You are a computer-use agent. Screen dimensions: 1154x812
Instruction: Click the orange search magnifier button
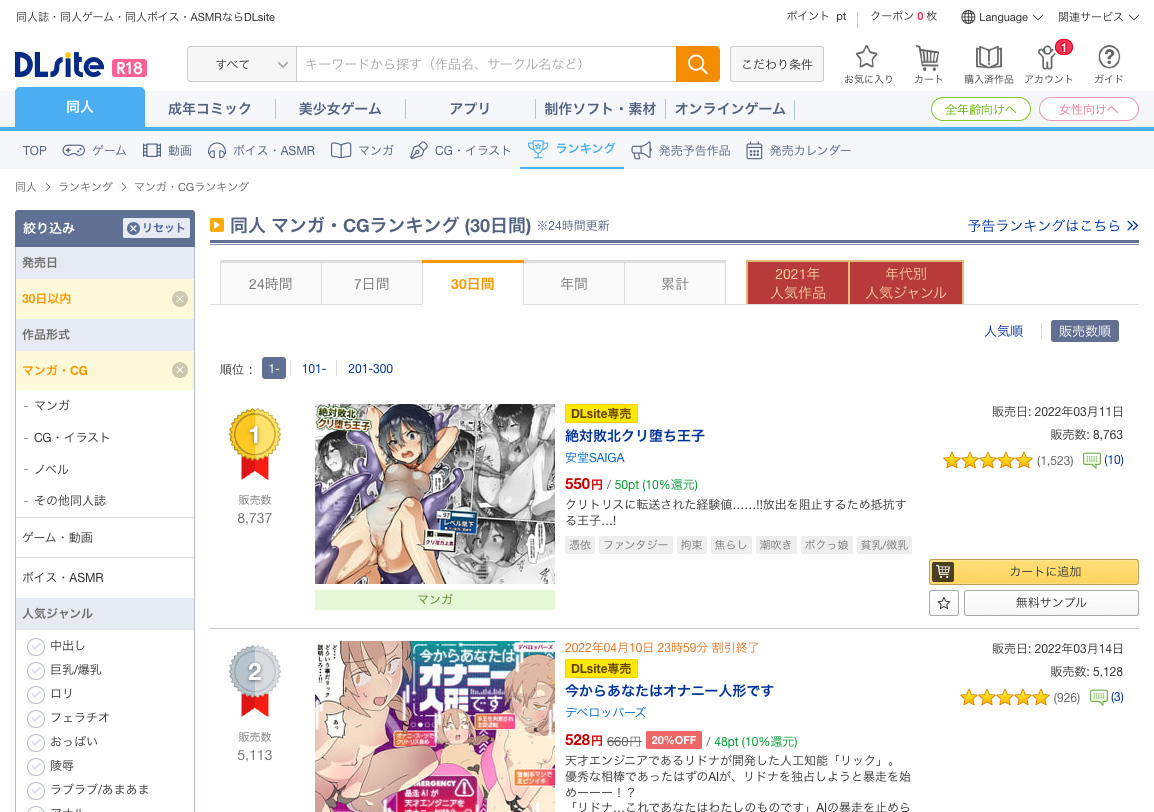(697, 64)
